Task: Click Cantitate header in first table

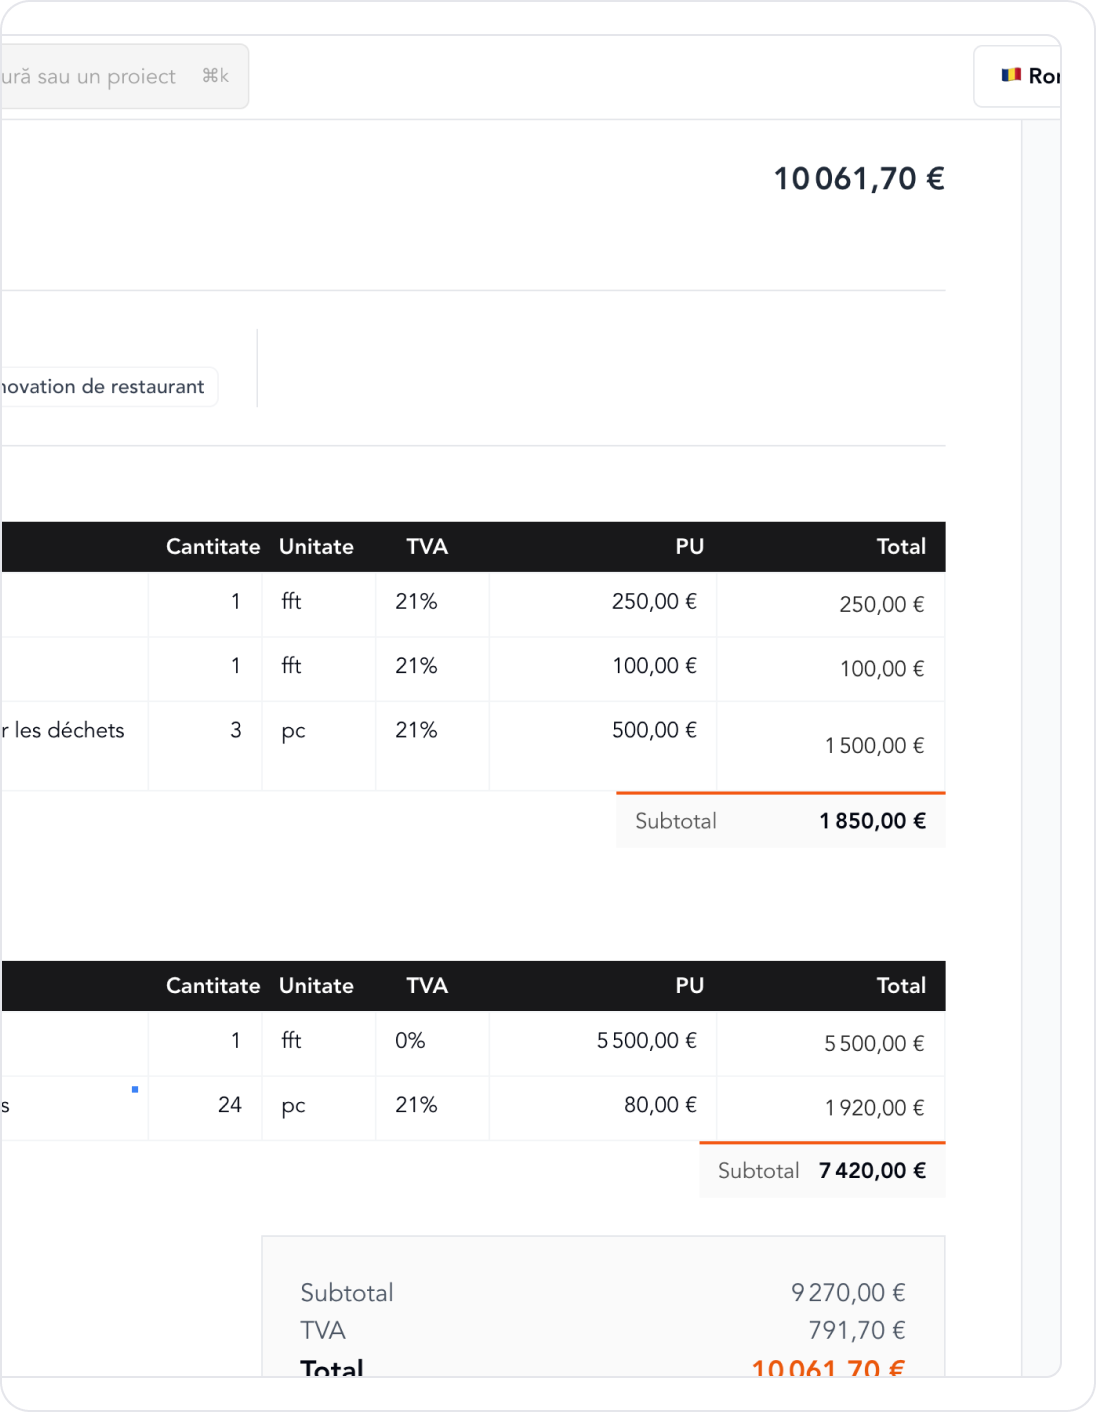Action: coord(212,547)
